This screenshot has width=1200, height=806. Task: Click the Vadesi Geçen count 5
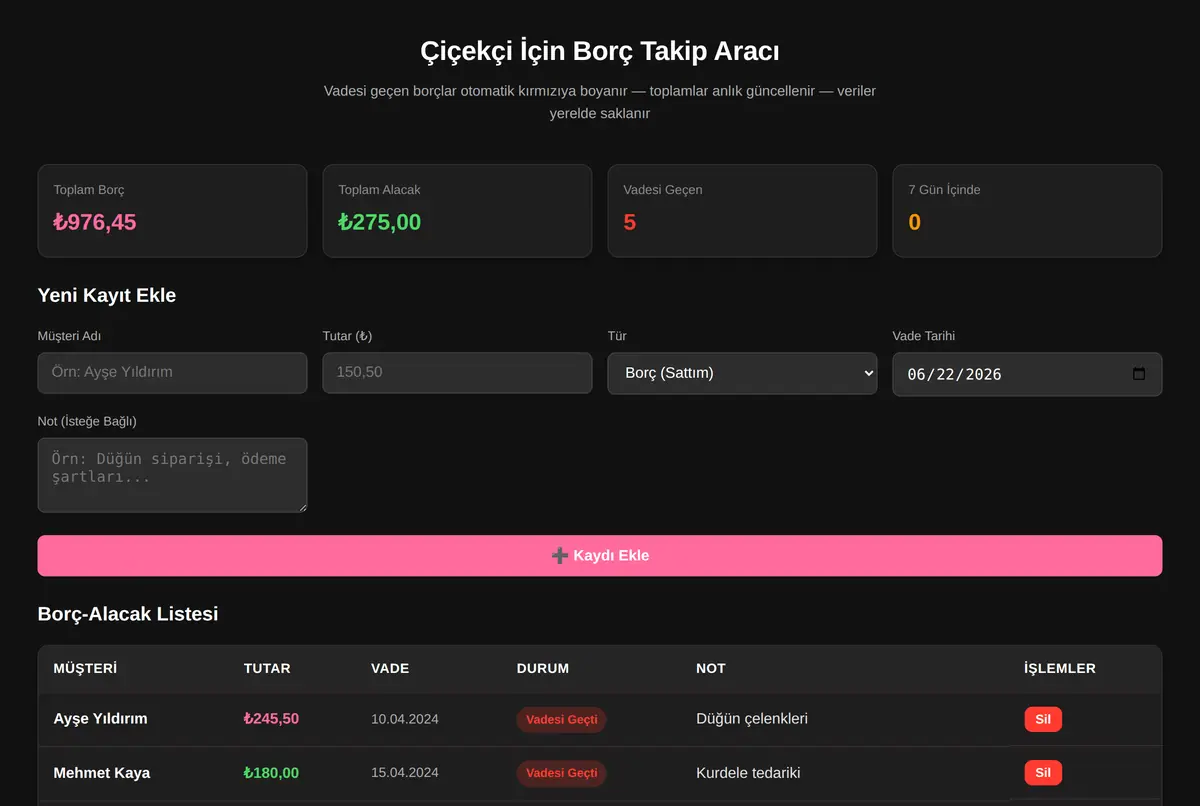(x=630, y=222)
